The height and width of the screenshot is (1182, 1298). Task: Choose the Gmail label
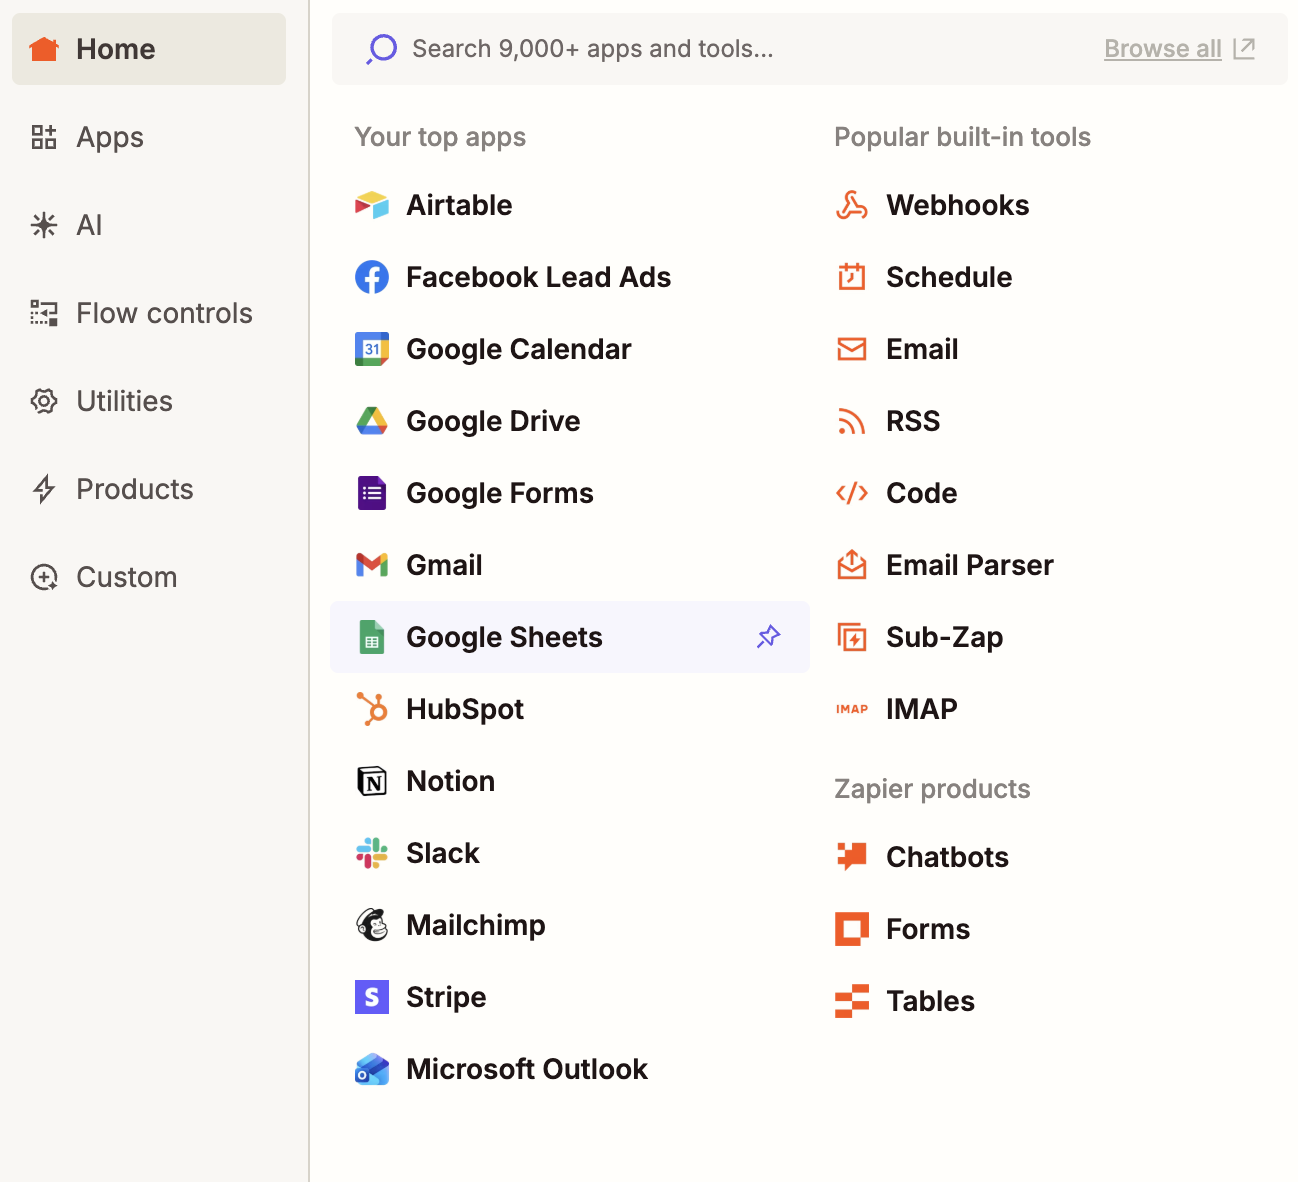444,565
